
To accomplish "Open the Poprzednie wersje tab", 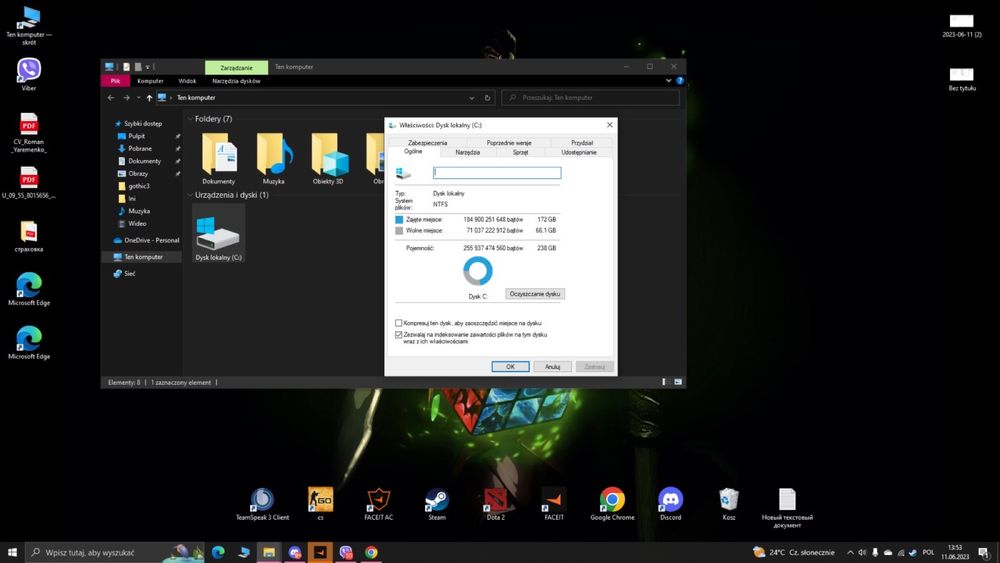I will coord(509,143).
